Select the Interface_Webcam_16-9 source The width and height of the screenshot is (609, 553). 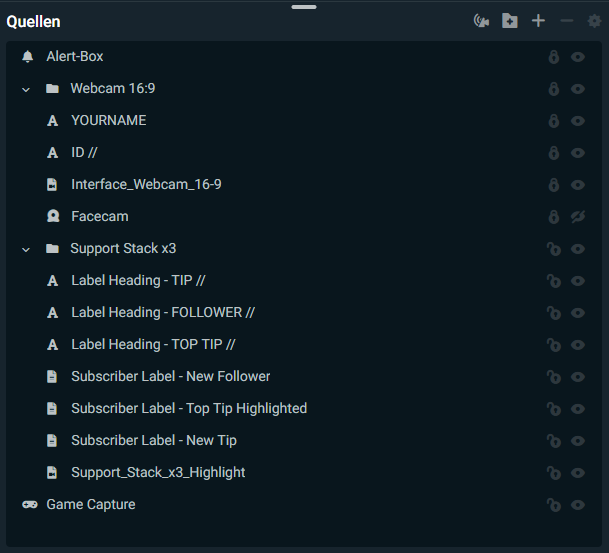146,185
